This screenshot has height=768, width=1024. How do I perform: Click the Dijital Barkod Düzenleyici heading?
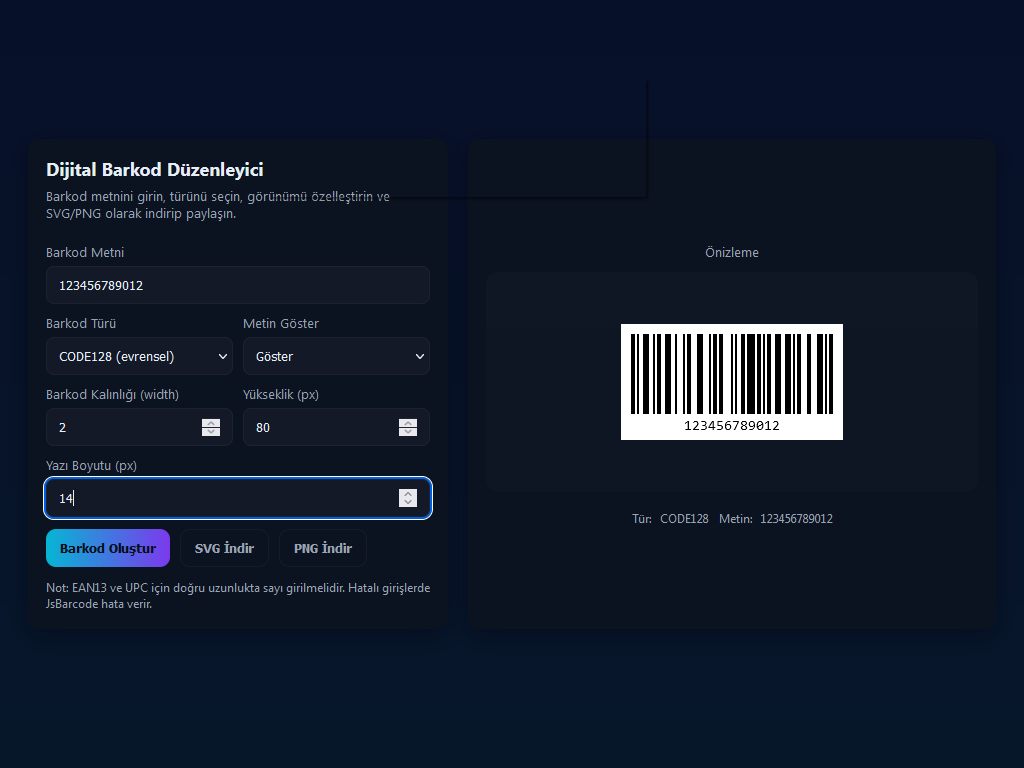(155, 170)
